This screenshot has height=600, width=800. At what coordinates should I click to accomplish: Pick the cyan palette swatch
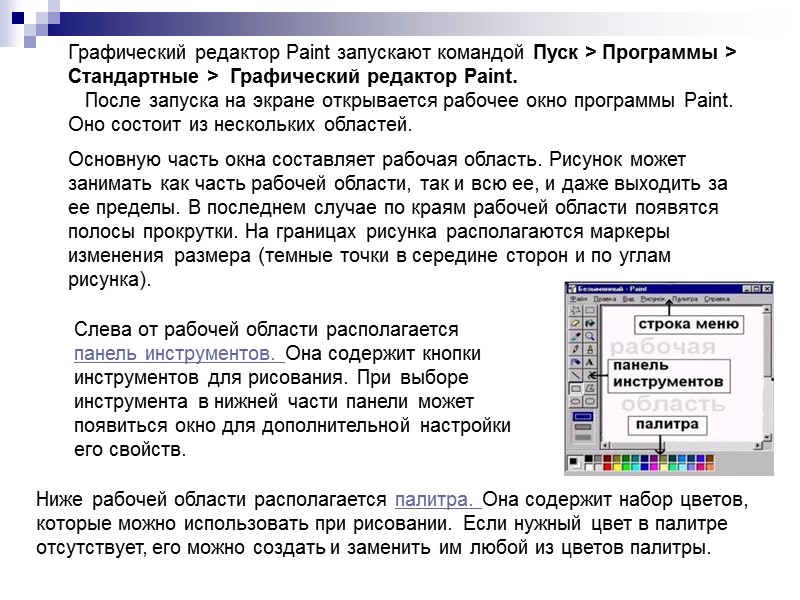click(x=636, y=467)
